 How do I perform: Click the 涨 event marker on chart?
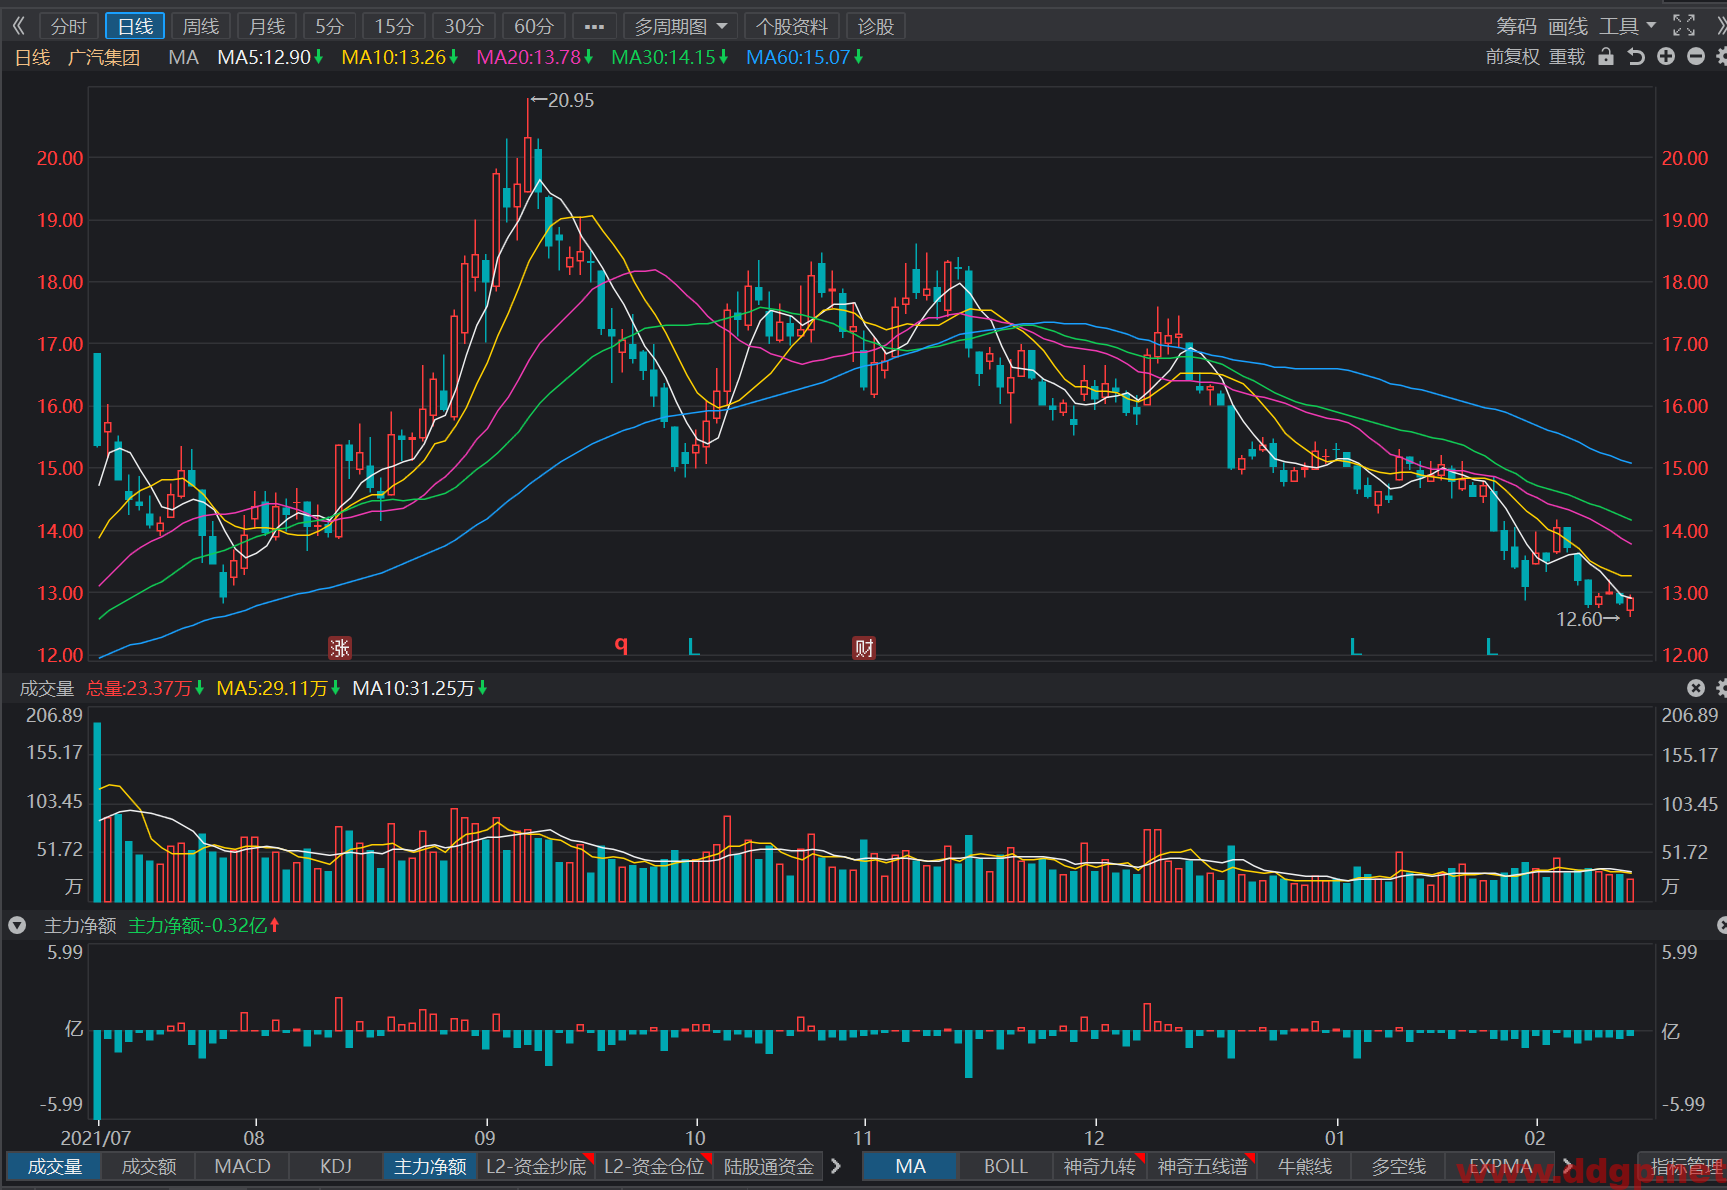tap(340, 648)
